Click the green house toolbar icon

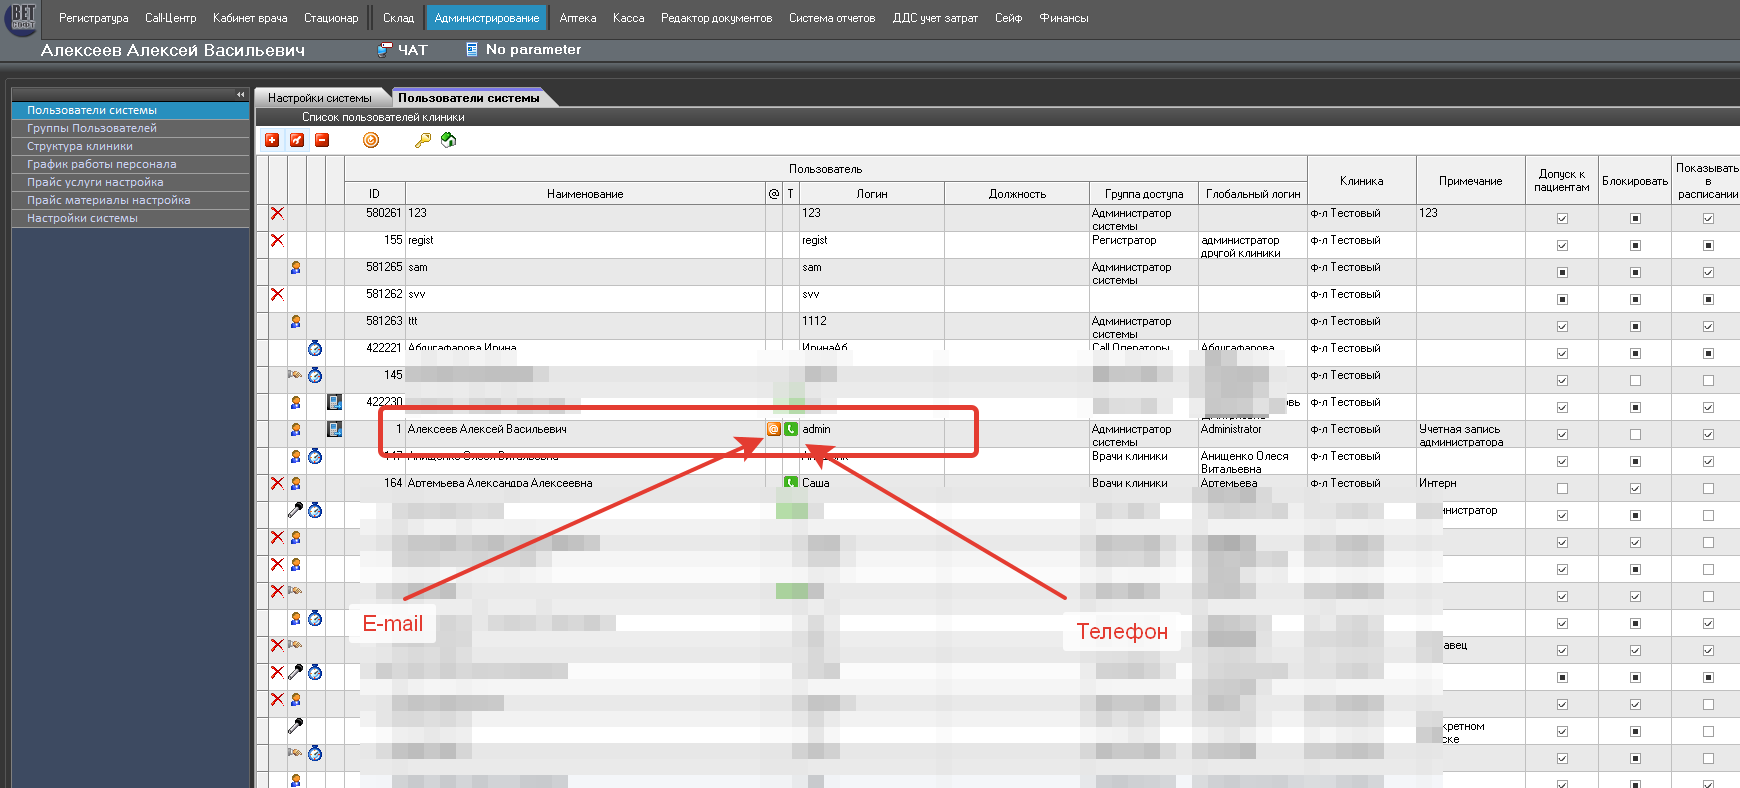click(x=449, y=140)
